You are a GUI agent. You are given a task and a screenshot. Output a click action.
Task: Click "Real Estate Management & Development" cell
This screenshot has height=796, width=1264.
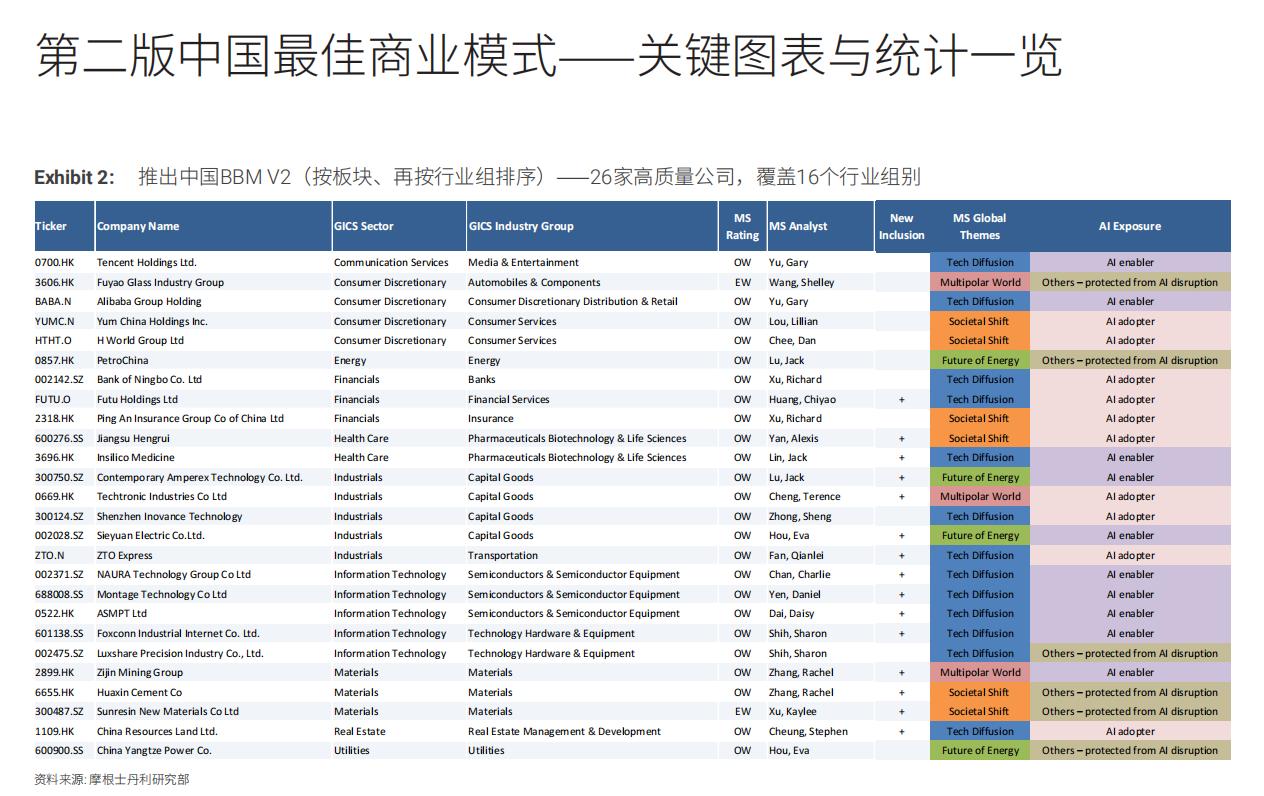[564, 731]
